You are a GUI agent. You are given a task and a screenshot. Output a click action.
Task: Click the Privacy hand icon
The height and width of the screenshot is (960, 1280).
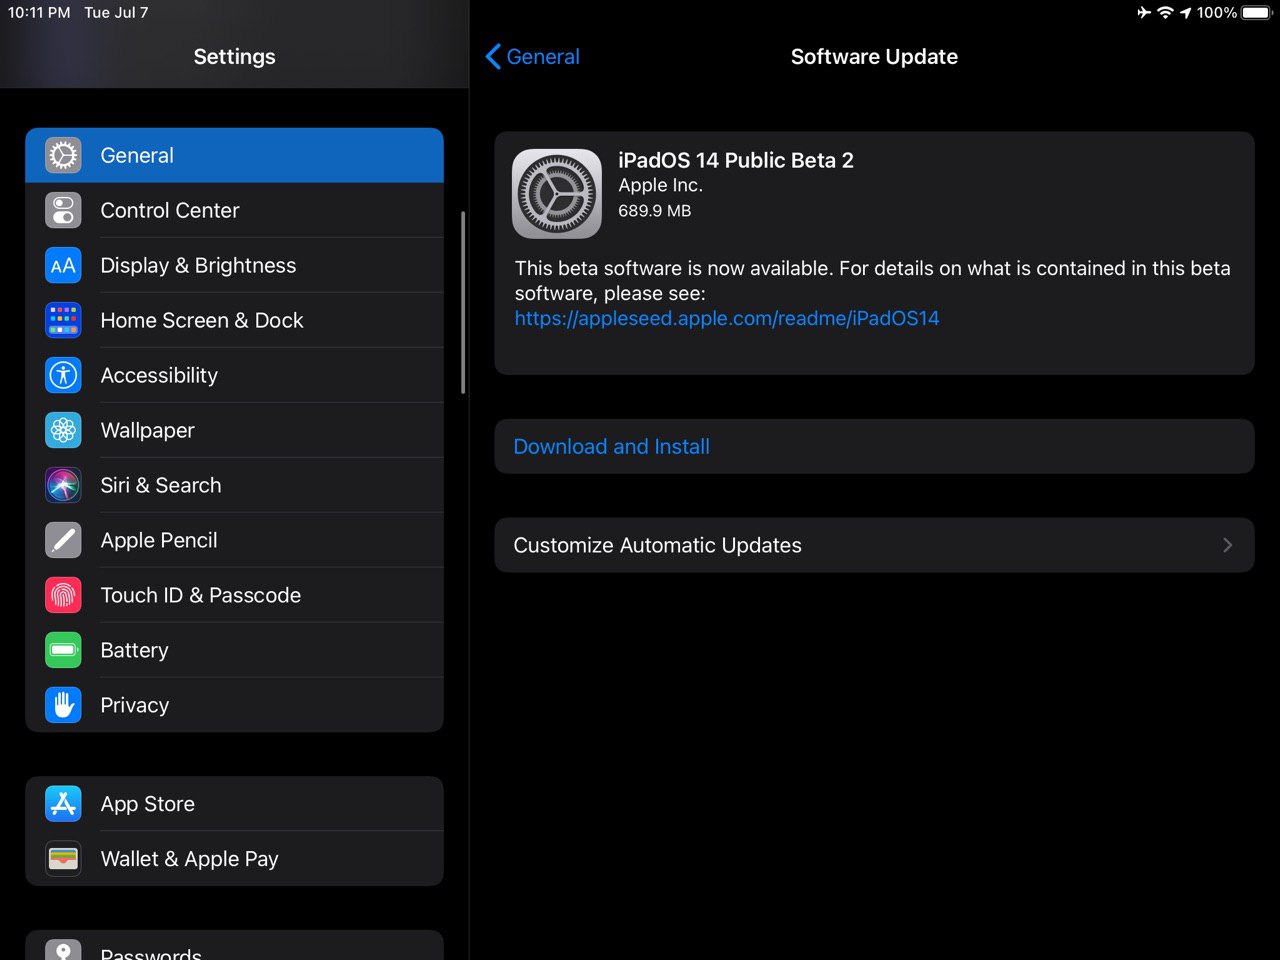(63, 705)
